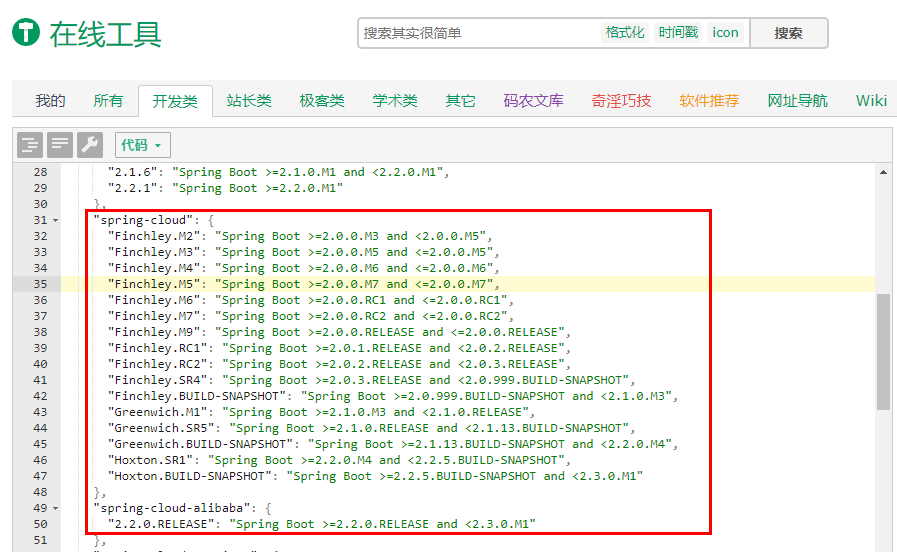The image size is (897, 552).
Task: Click the "Finchley.M9" key text
Action: pos(154,332)
